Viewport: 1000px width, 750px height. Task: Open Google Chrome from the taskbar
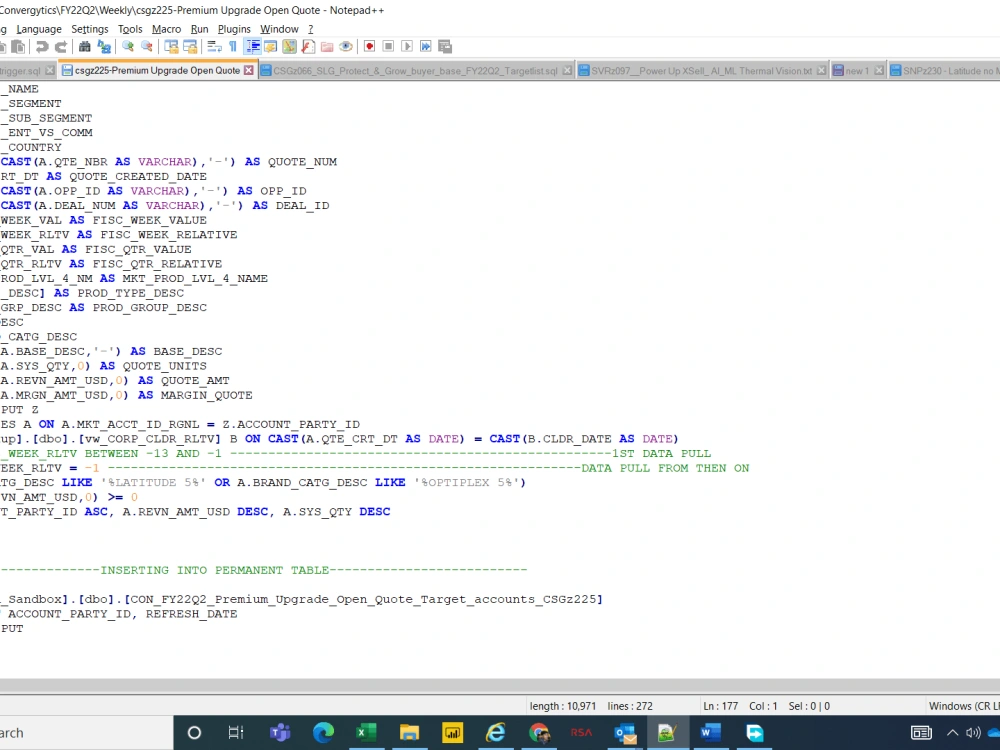pyautogui.click(x=539, y=733)
